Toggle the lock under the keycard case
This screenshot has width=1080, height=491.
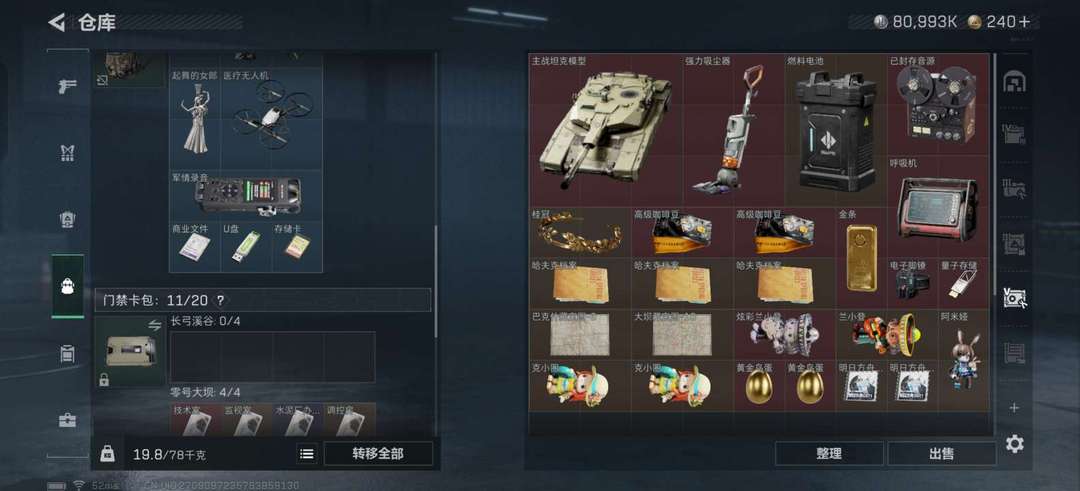pos(104,379)
